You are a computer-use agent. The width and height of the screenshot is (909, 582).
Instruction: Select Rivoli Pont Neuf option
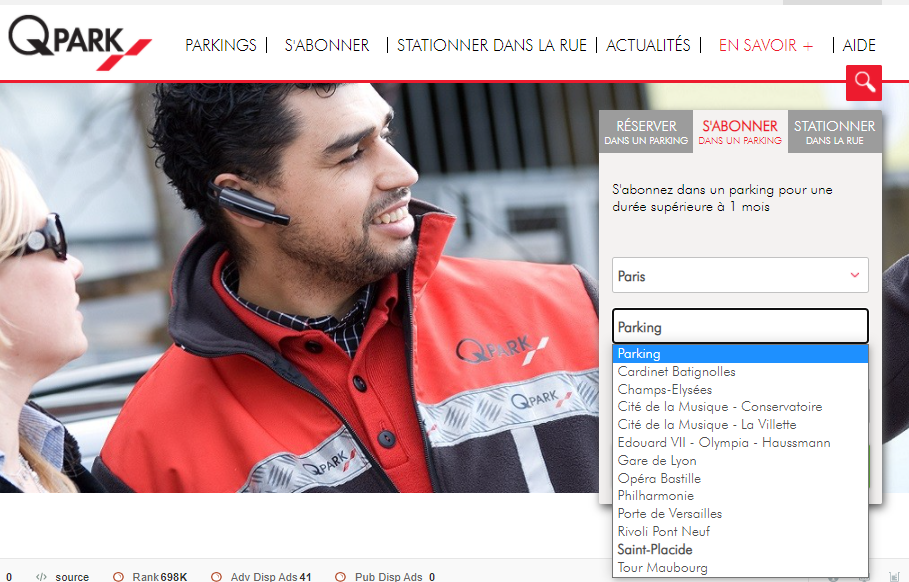pos(740,532)
